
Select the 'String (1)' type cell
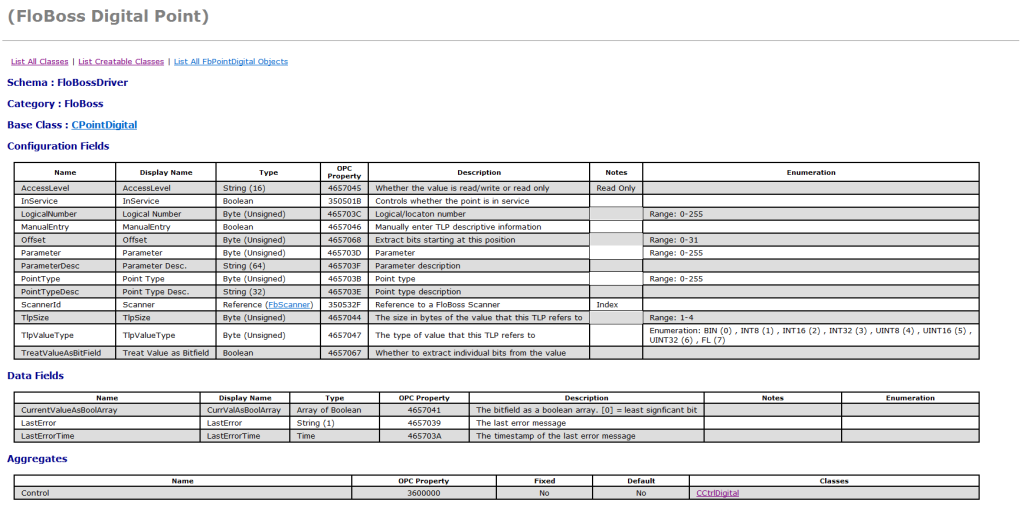[x=334, y=423]
